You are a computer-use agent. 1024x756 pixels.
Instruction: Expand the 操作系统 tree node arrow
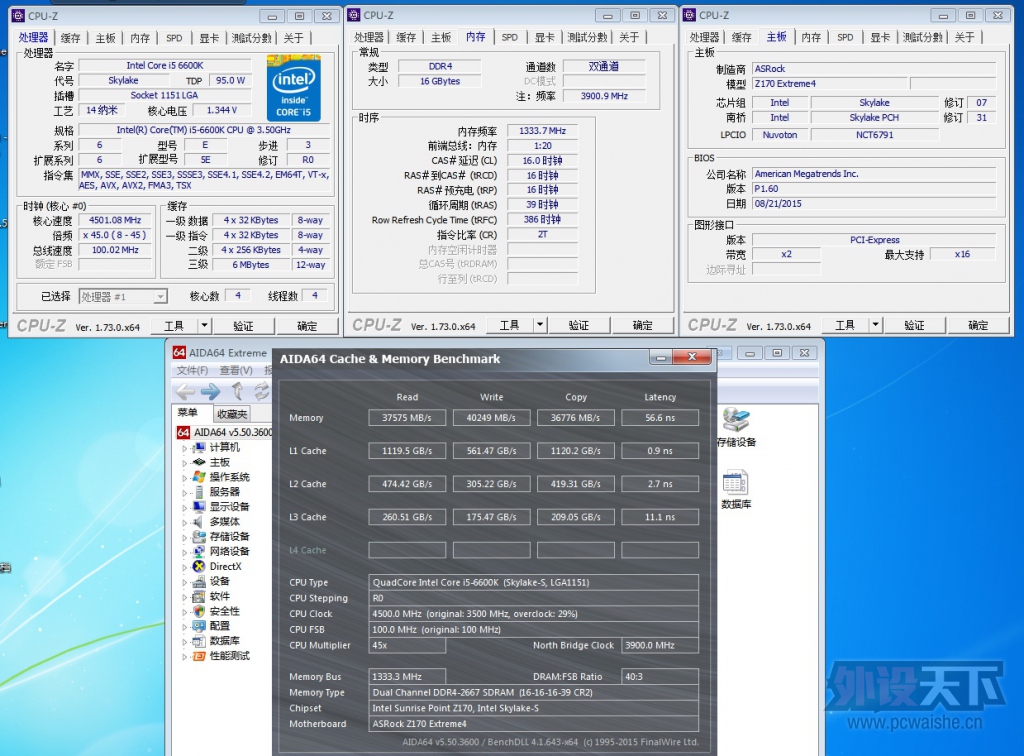tap(185, 477)
